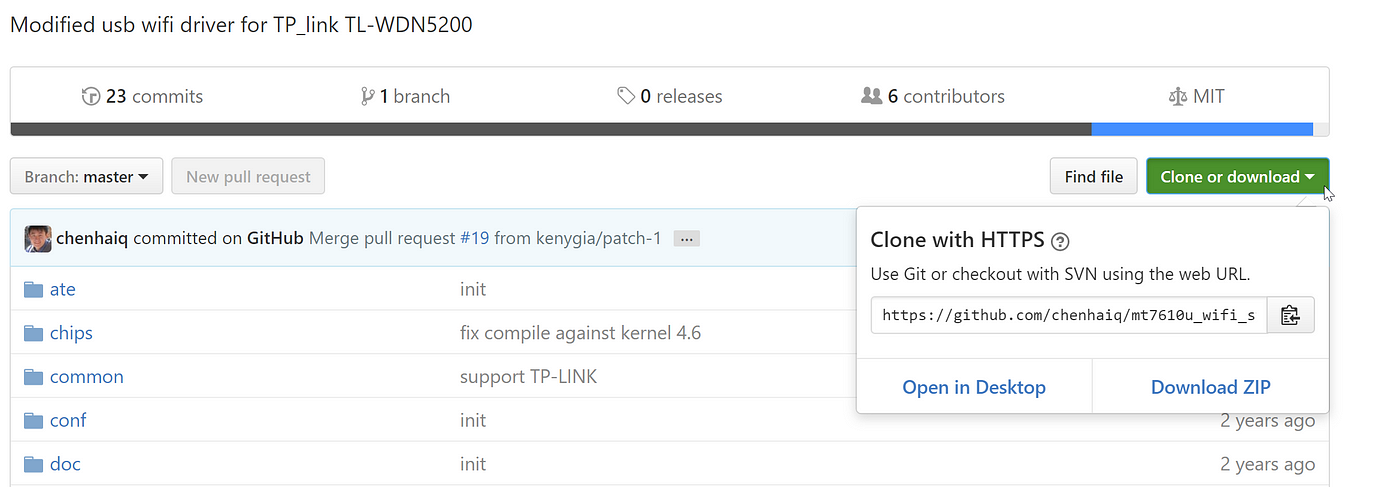
Task: Click the help icon beside Clone with HTTPS
Action: (x=1061, y=241)
